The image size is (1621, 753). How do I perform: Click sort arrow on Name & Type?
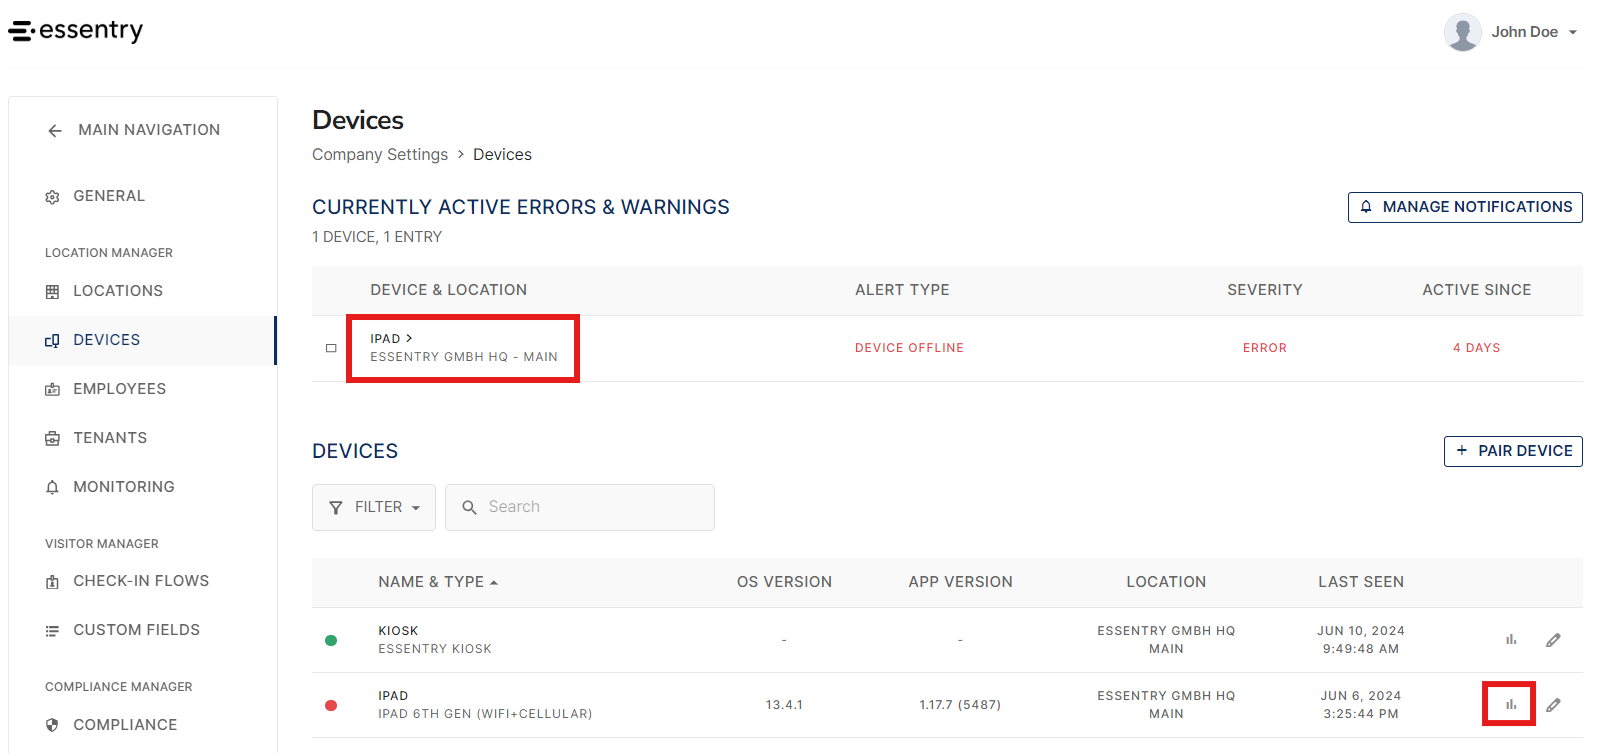pyautogui.click(x=494, y=583)
